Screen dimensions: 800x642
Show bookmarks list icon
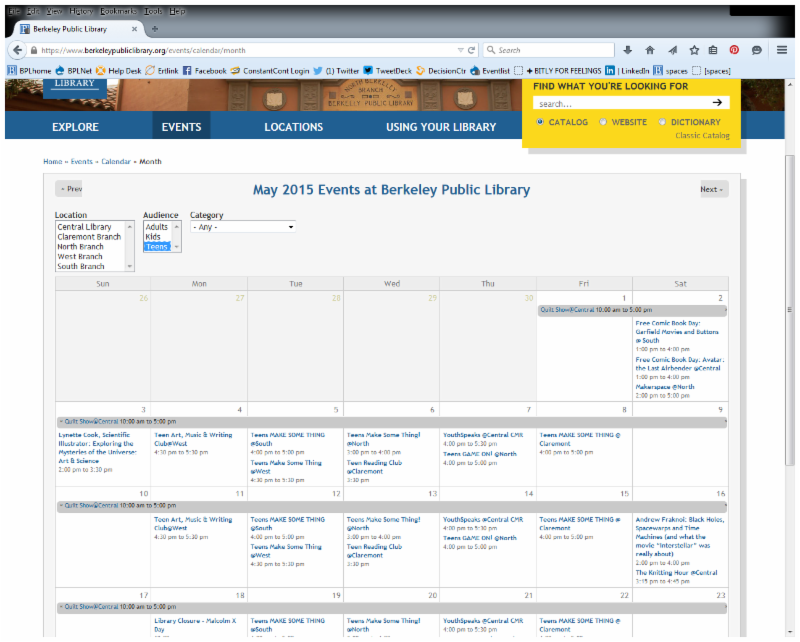[713, 50]
